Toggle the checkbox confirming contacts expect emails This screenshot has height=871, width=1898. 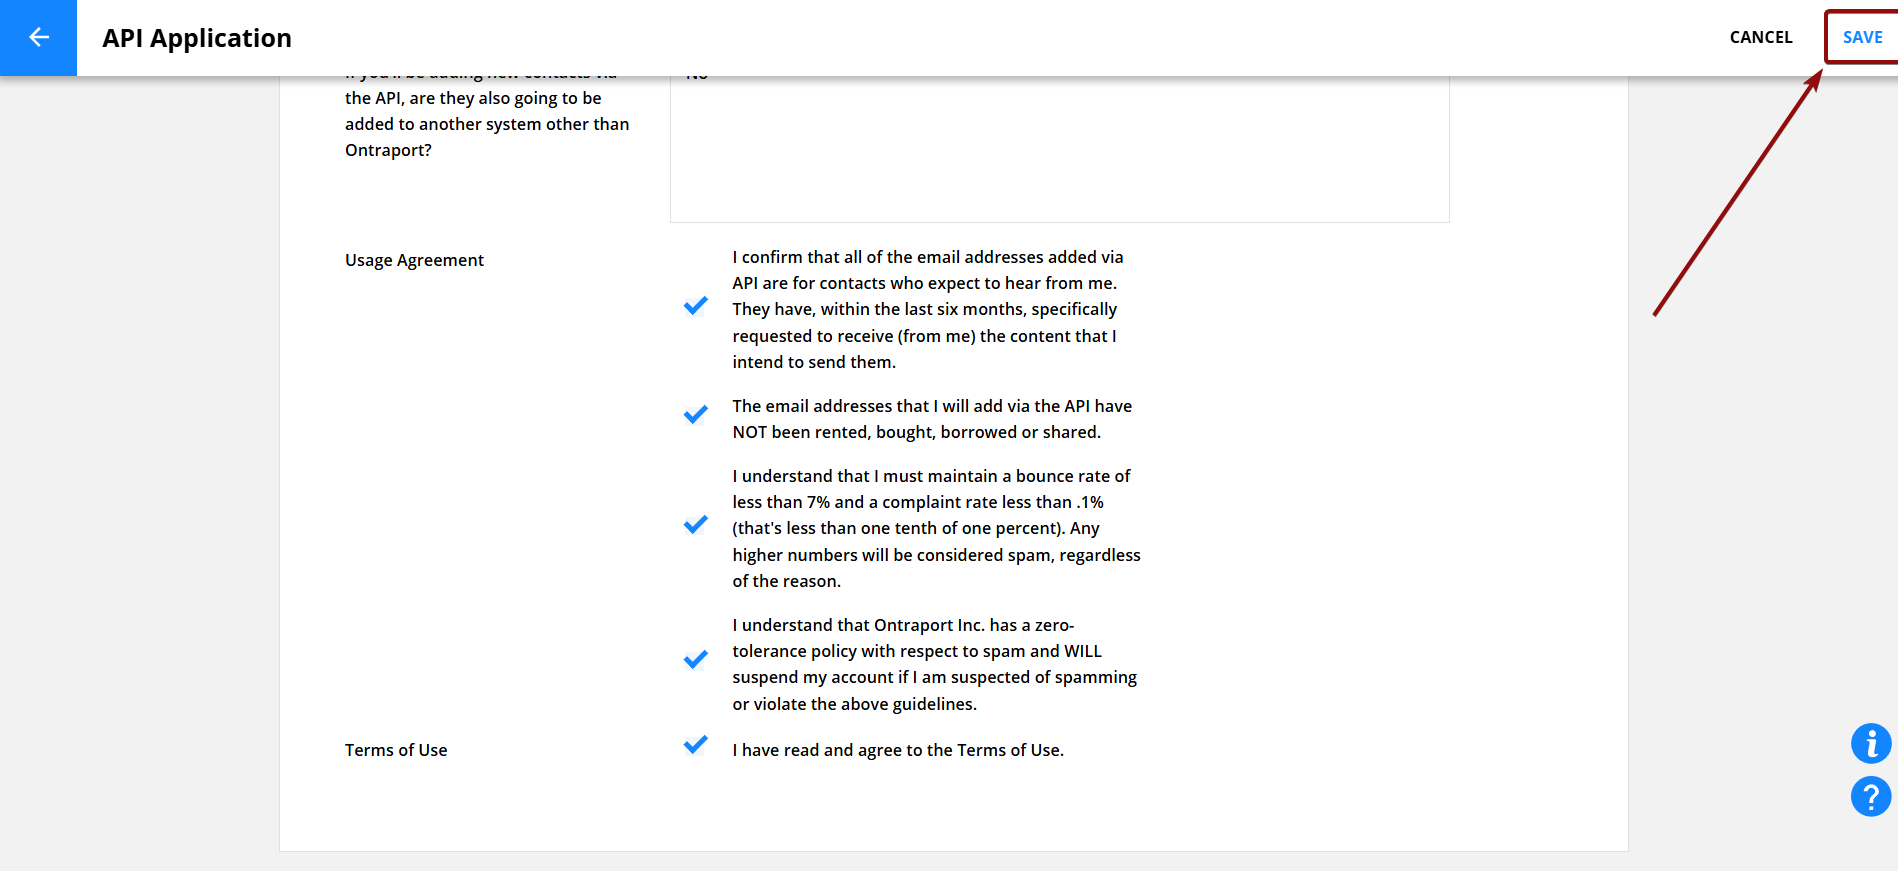tap(696, 306)
